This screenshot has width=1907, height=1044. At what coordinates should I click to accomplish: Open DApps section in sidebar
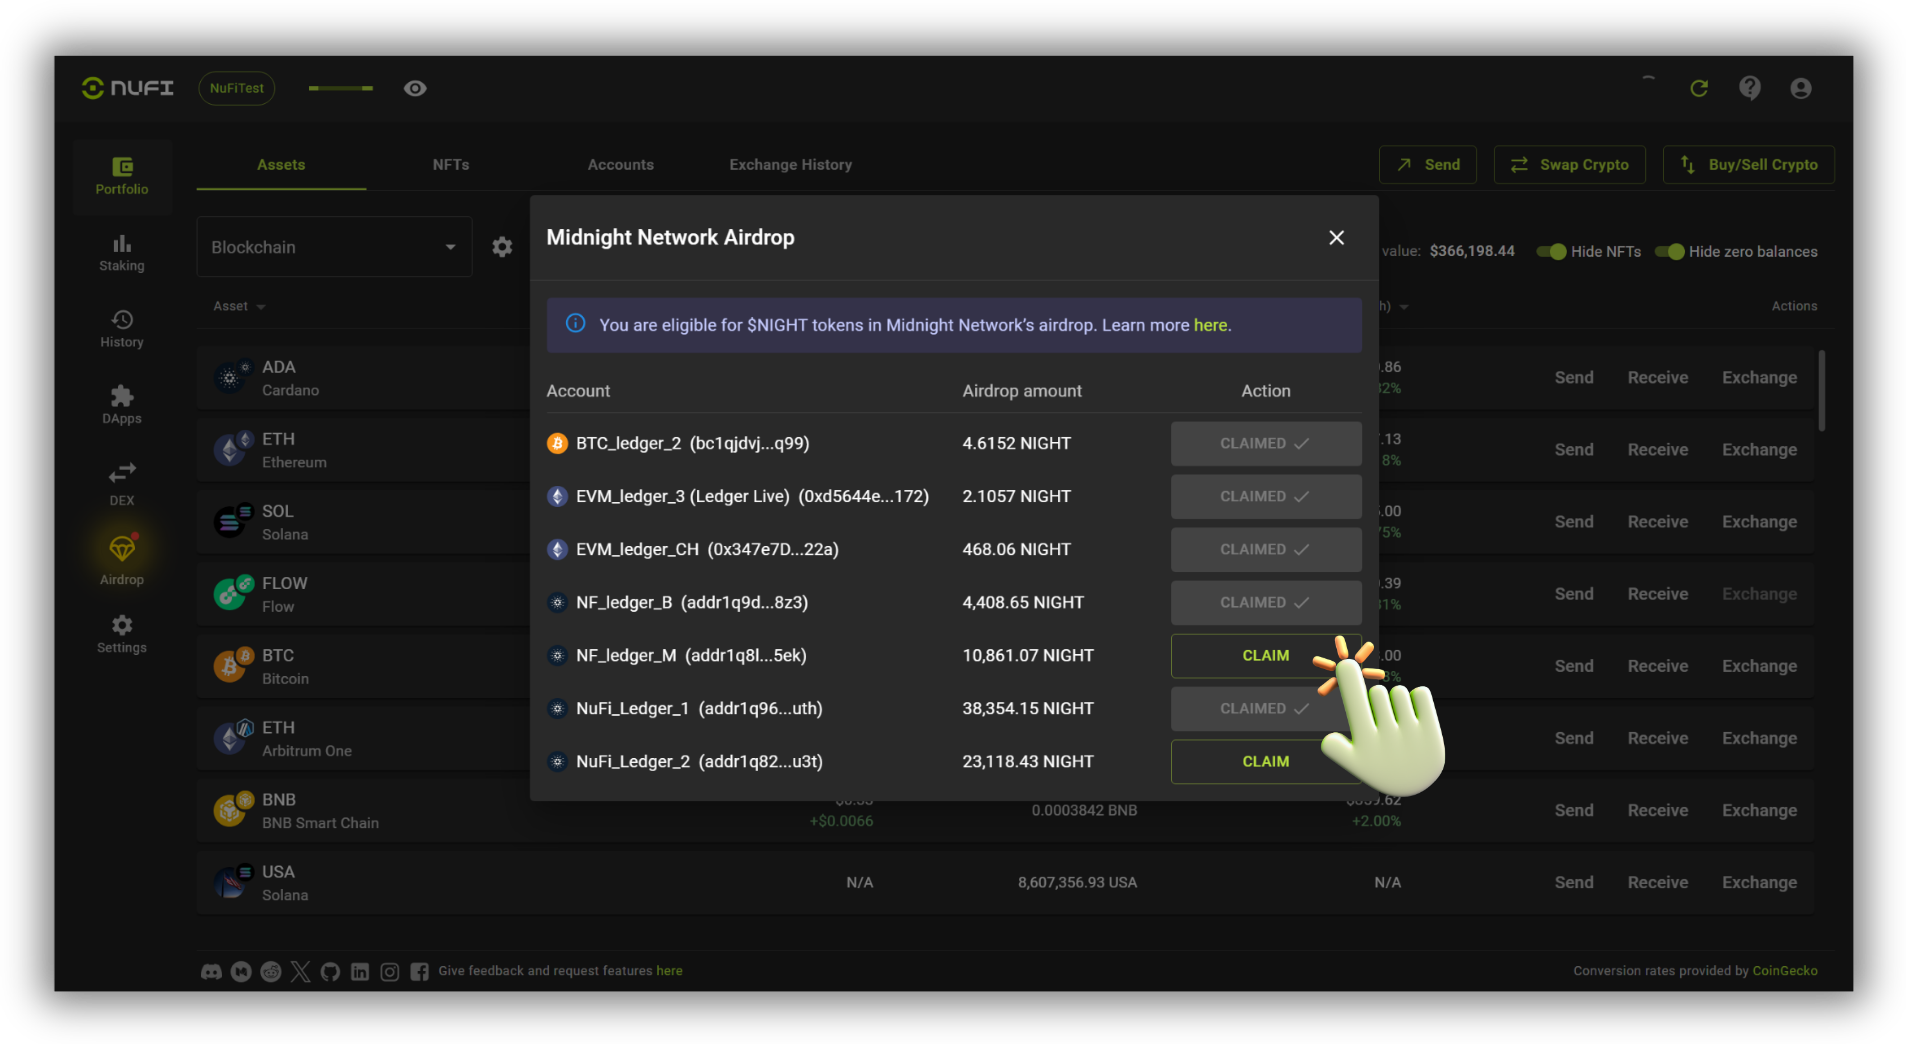pyautogui.click(x=122, y=405)
